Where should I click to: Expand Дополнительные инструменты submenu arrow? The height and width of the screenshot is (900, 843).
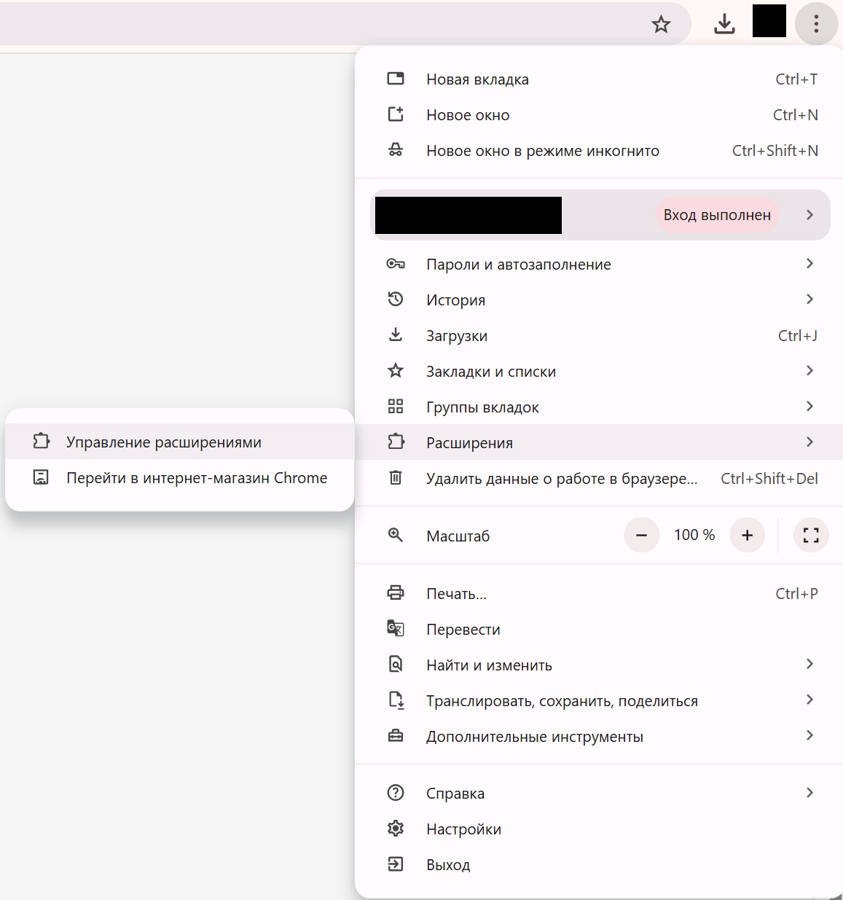tap(810, 735)
